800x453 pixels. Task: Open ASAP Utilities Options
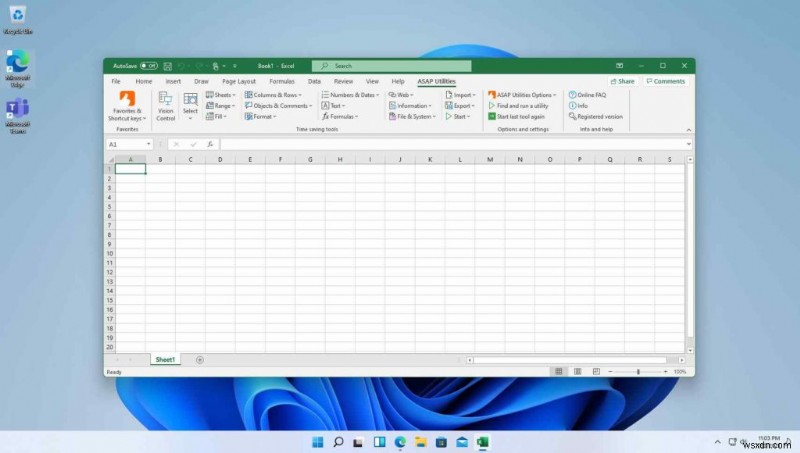pyautogui.click(x=522, y=95)
